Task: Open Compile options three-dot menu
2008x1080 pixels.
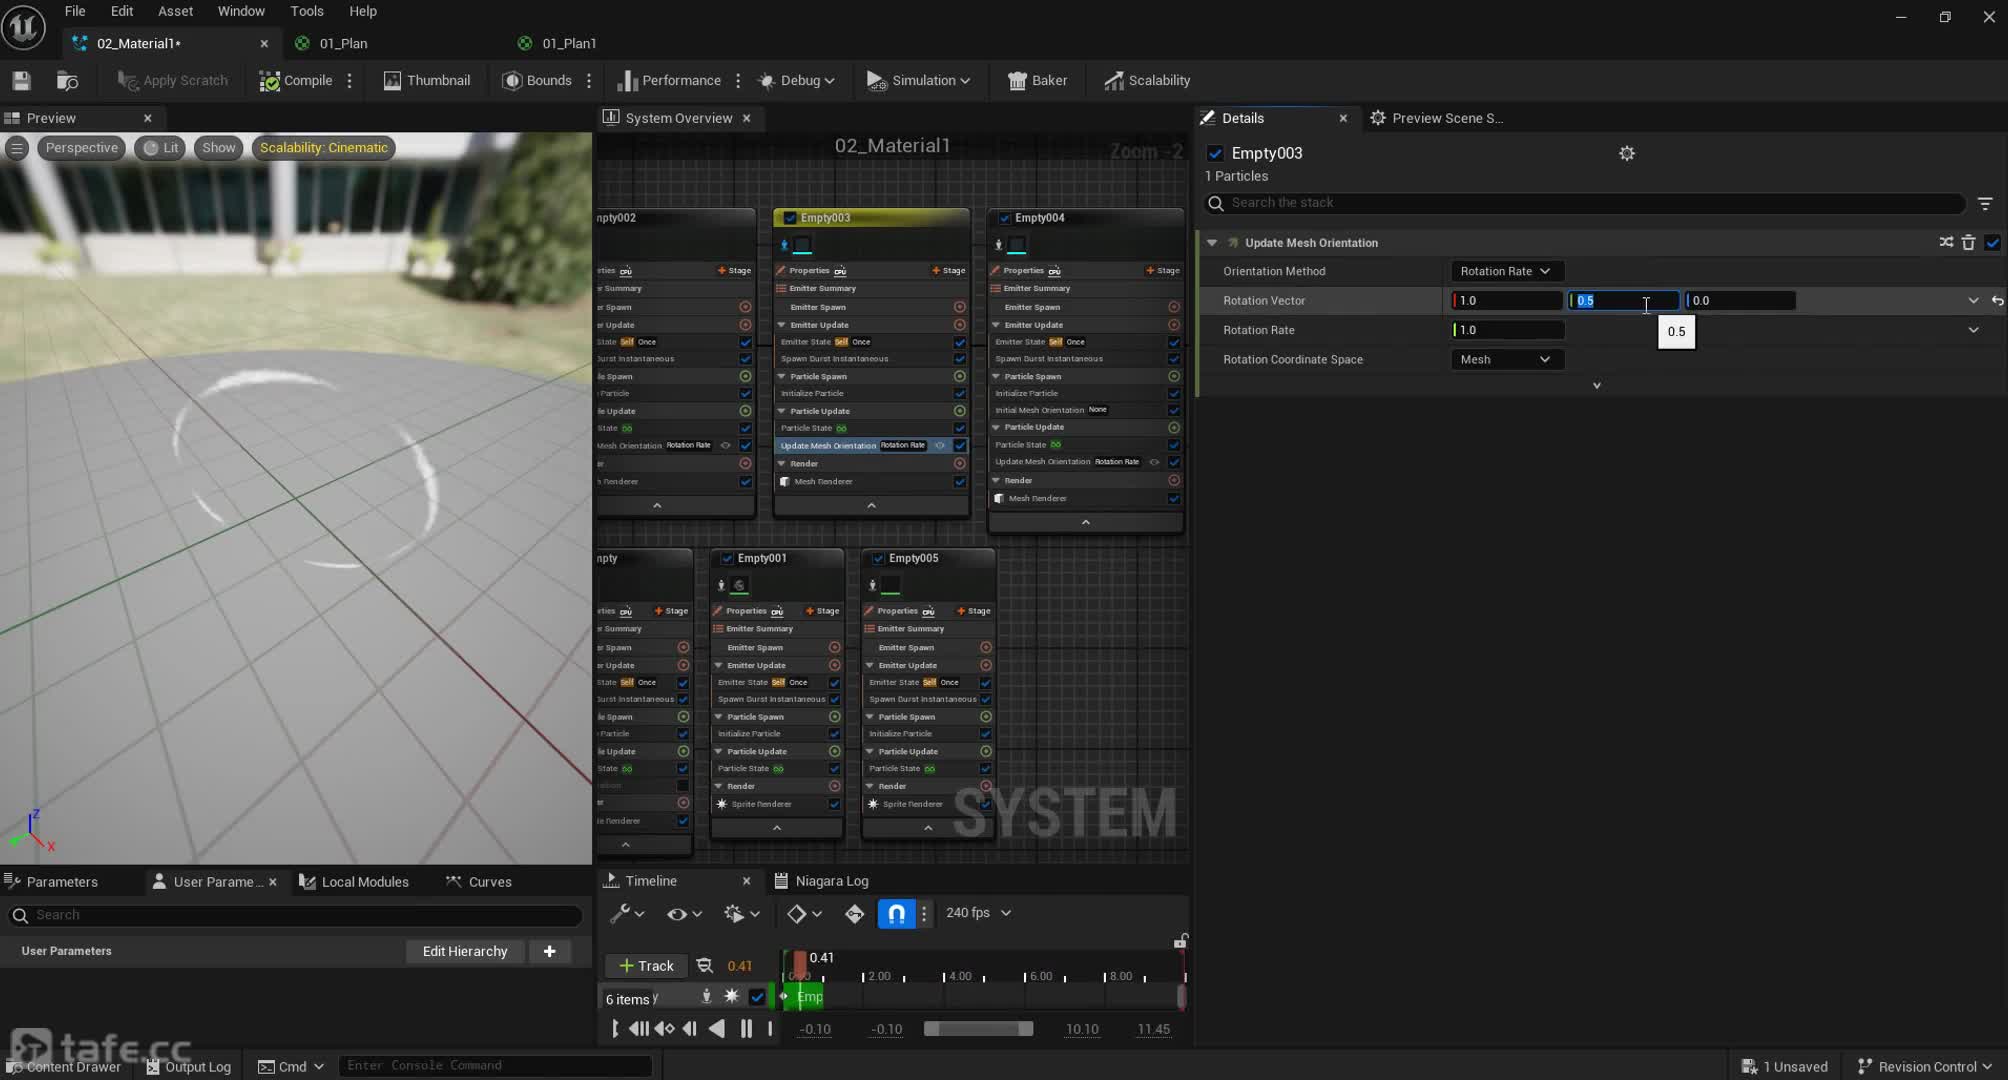Action: tap(349, 81)
